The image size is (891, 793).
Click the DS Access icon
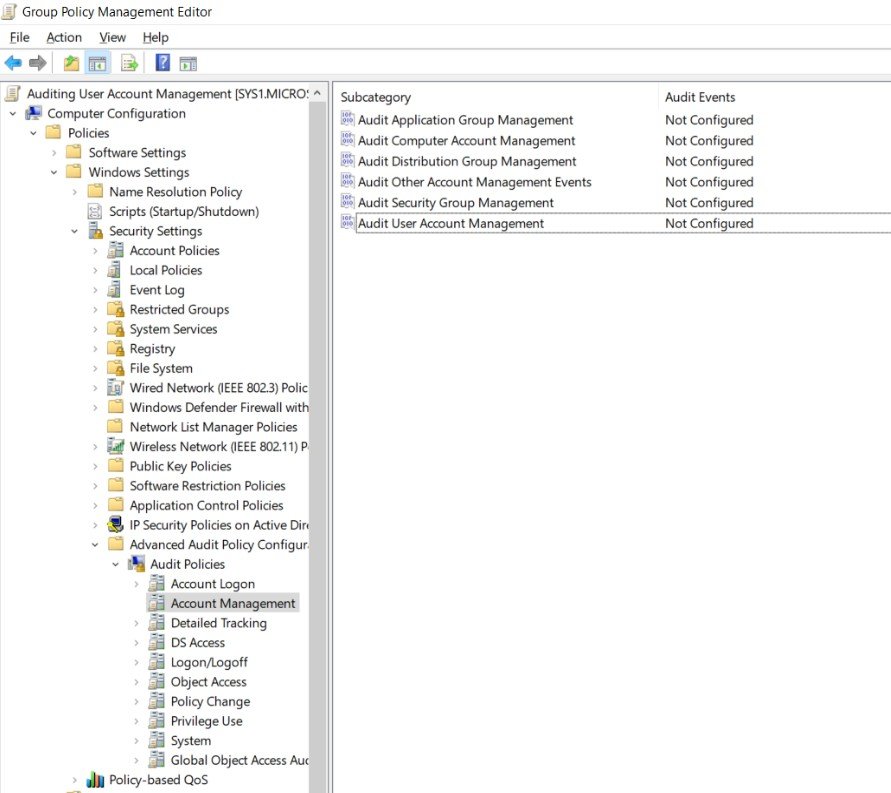(x=156, y=642)
